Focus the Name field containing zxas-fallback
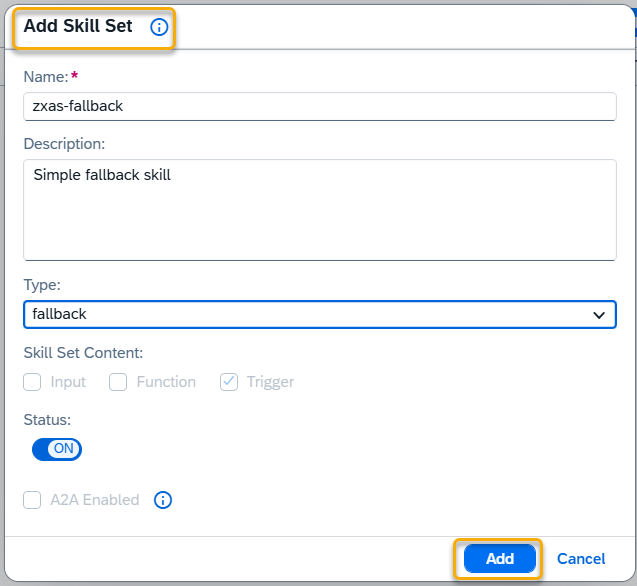637x586 pixels. click(x=320, y=106)
